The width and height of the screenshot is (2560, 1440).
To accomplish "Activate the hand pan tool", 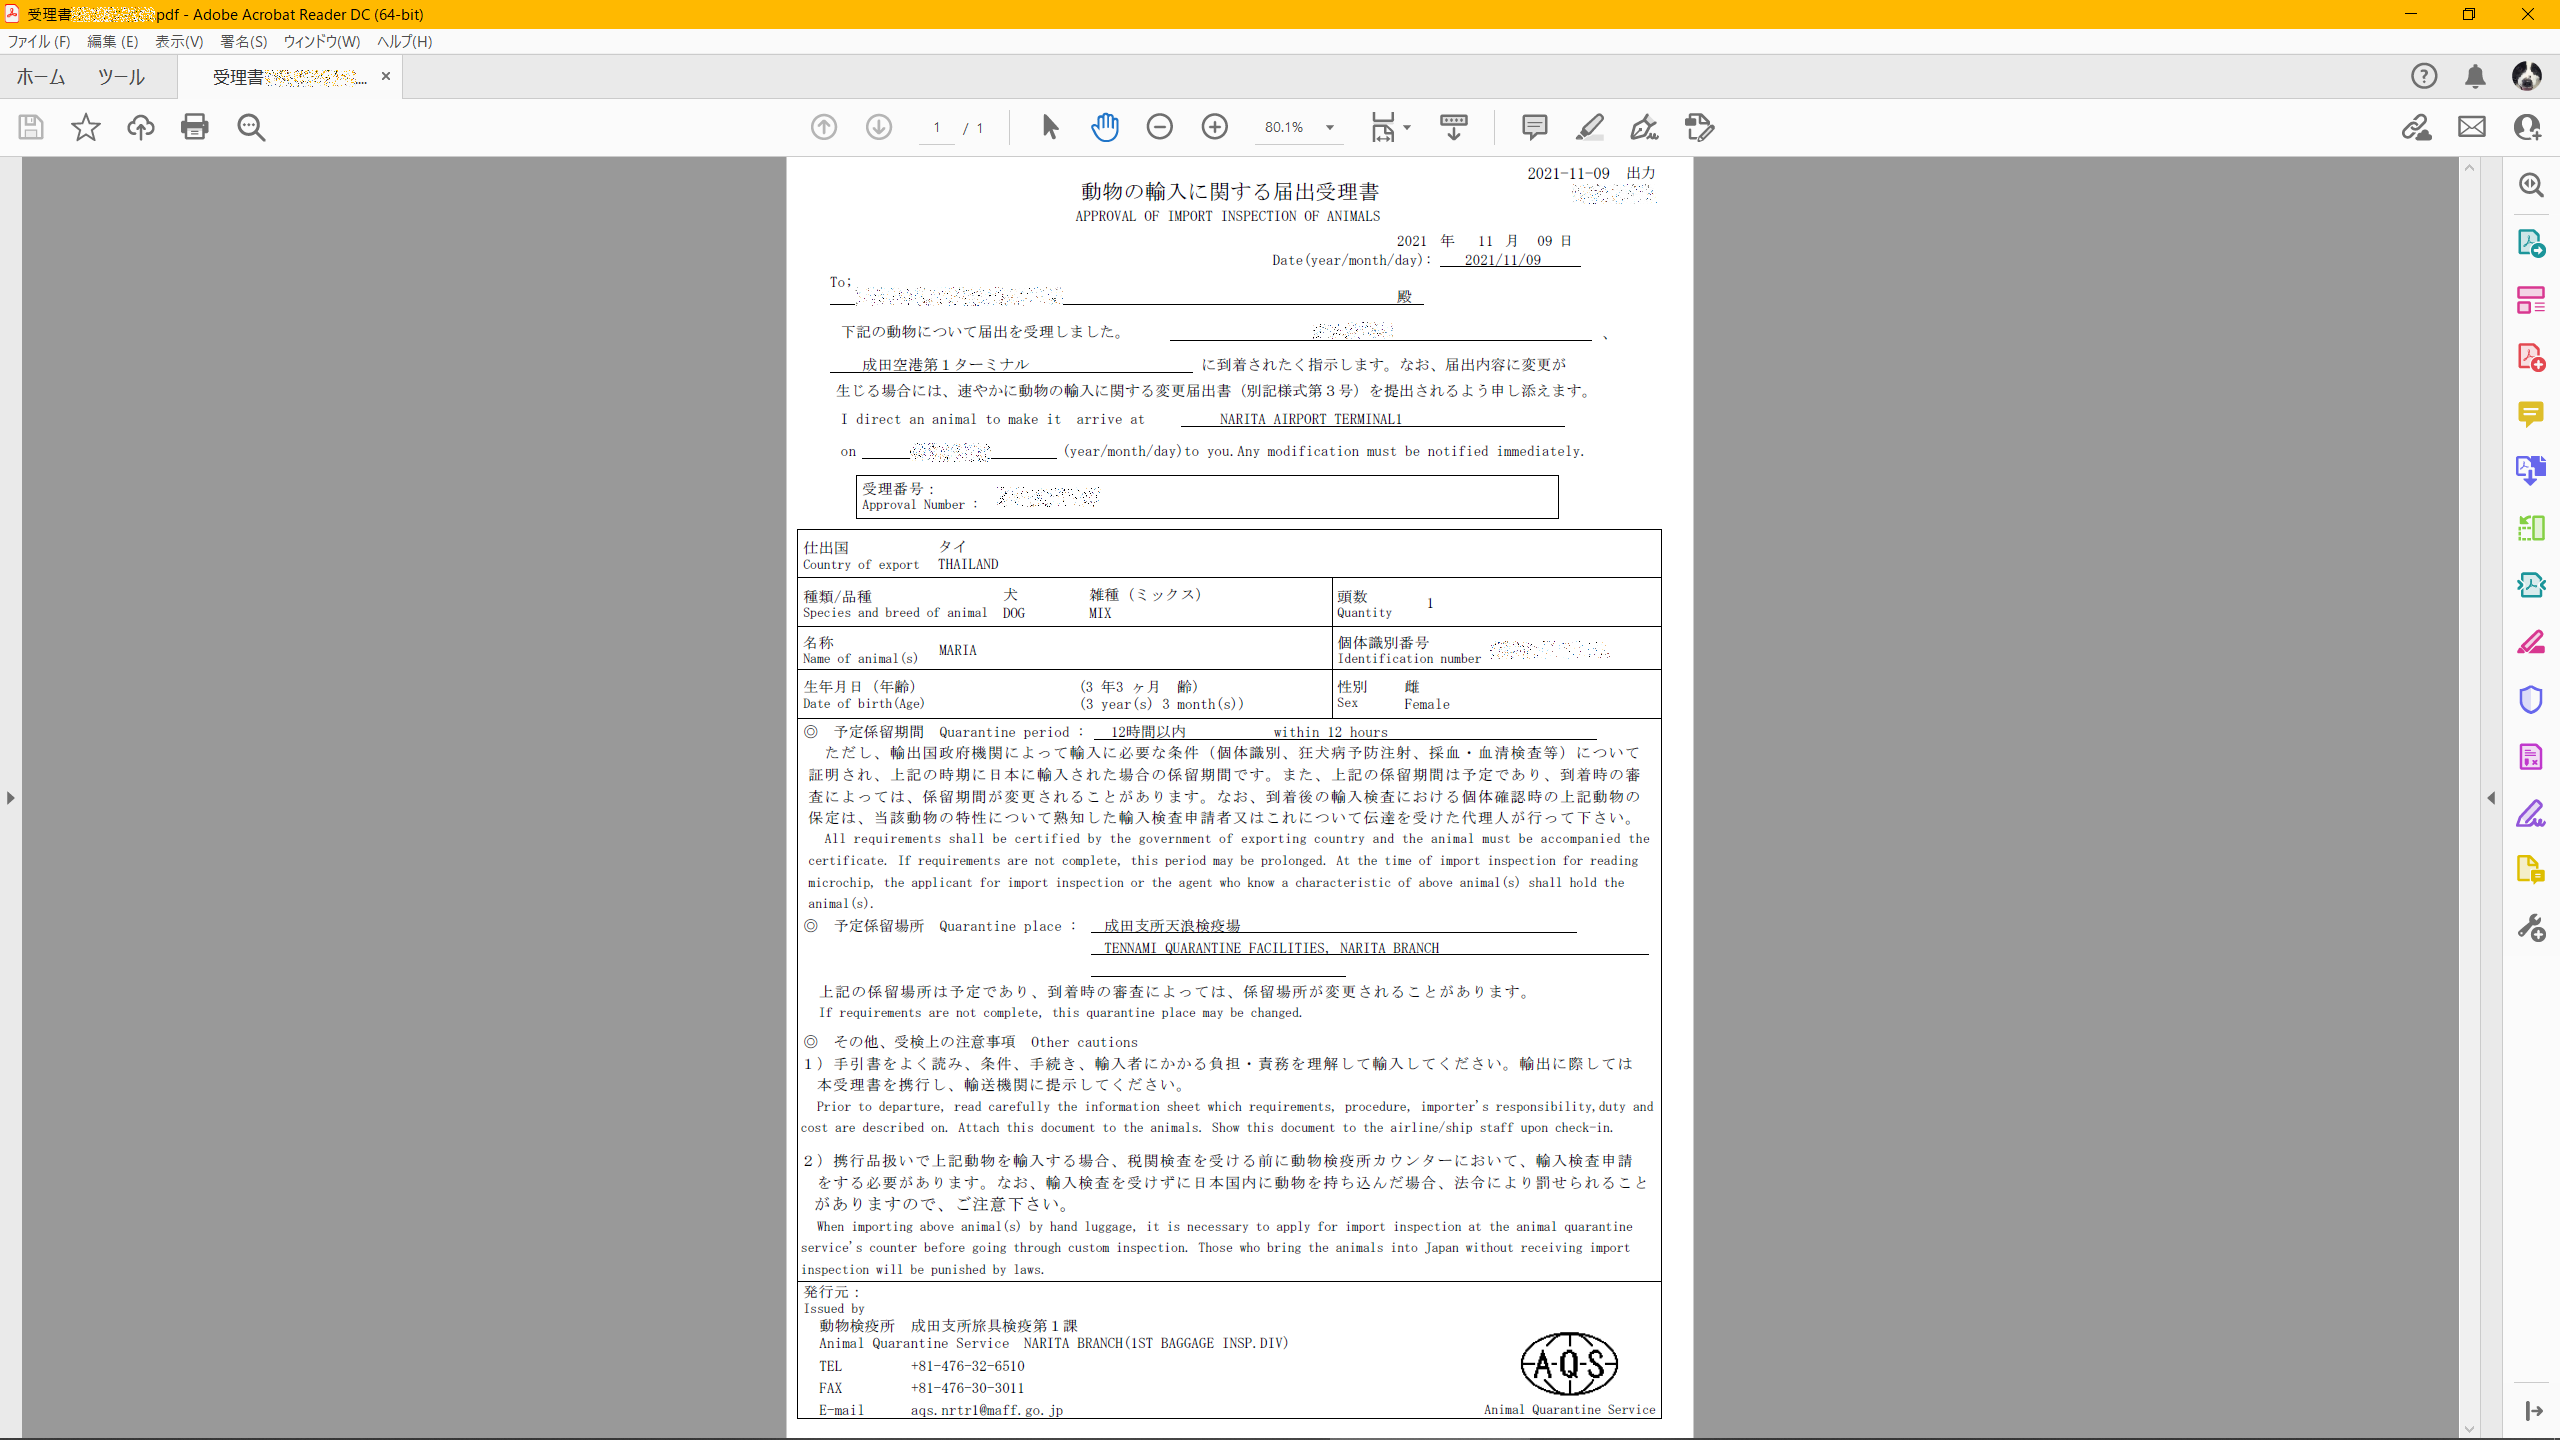I will tap(1105, 127).
